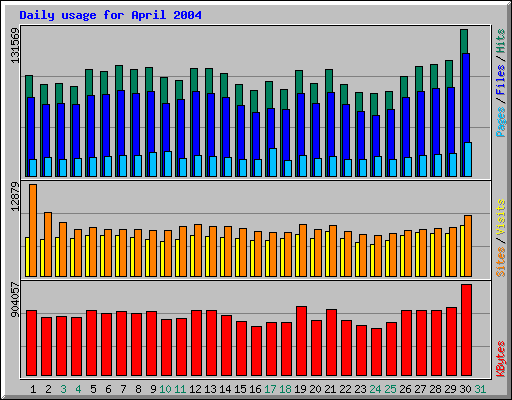Screen dimensions: 512x400
Task: Click the 131569 axis value
Action: (15, 46)
